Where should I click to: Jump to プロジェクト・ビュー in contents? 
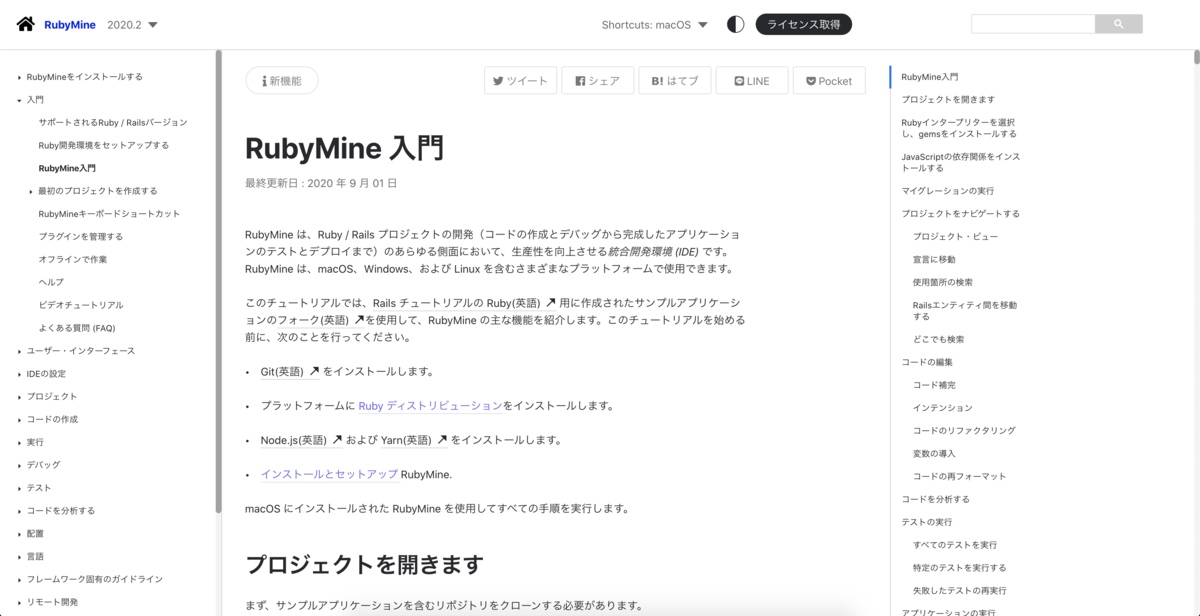click(955, 237)
